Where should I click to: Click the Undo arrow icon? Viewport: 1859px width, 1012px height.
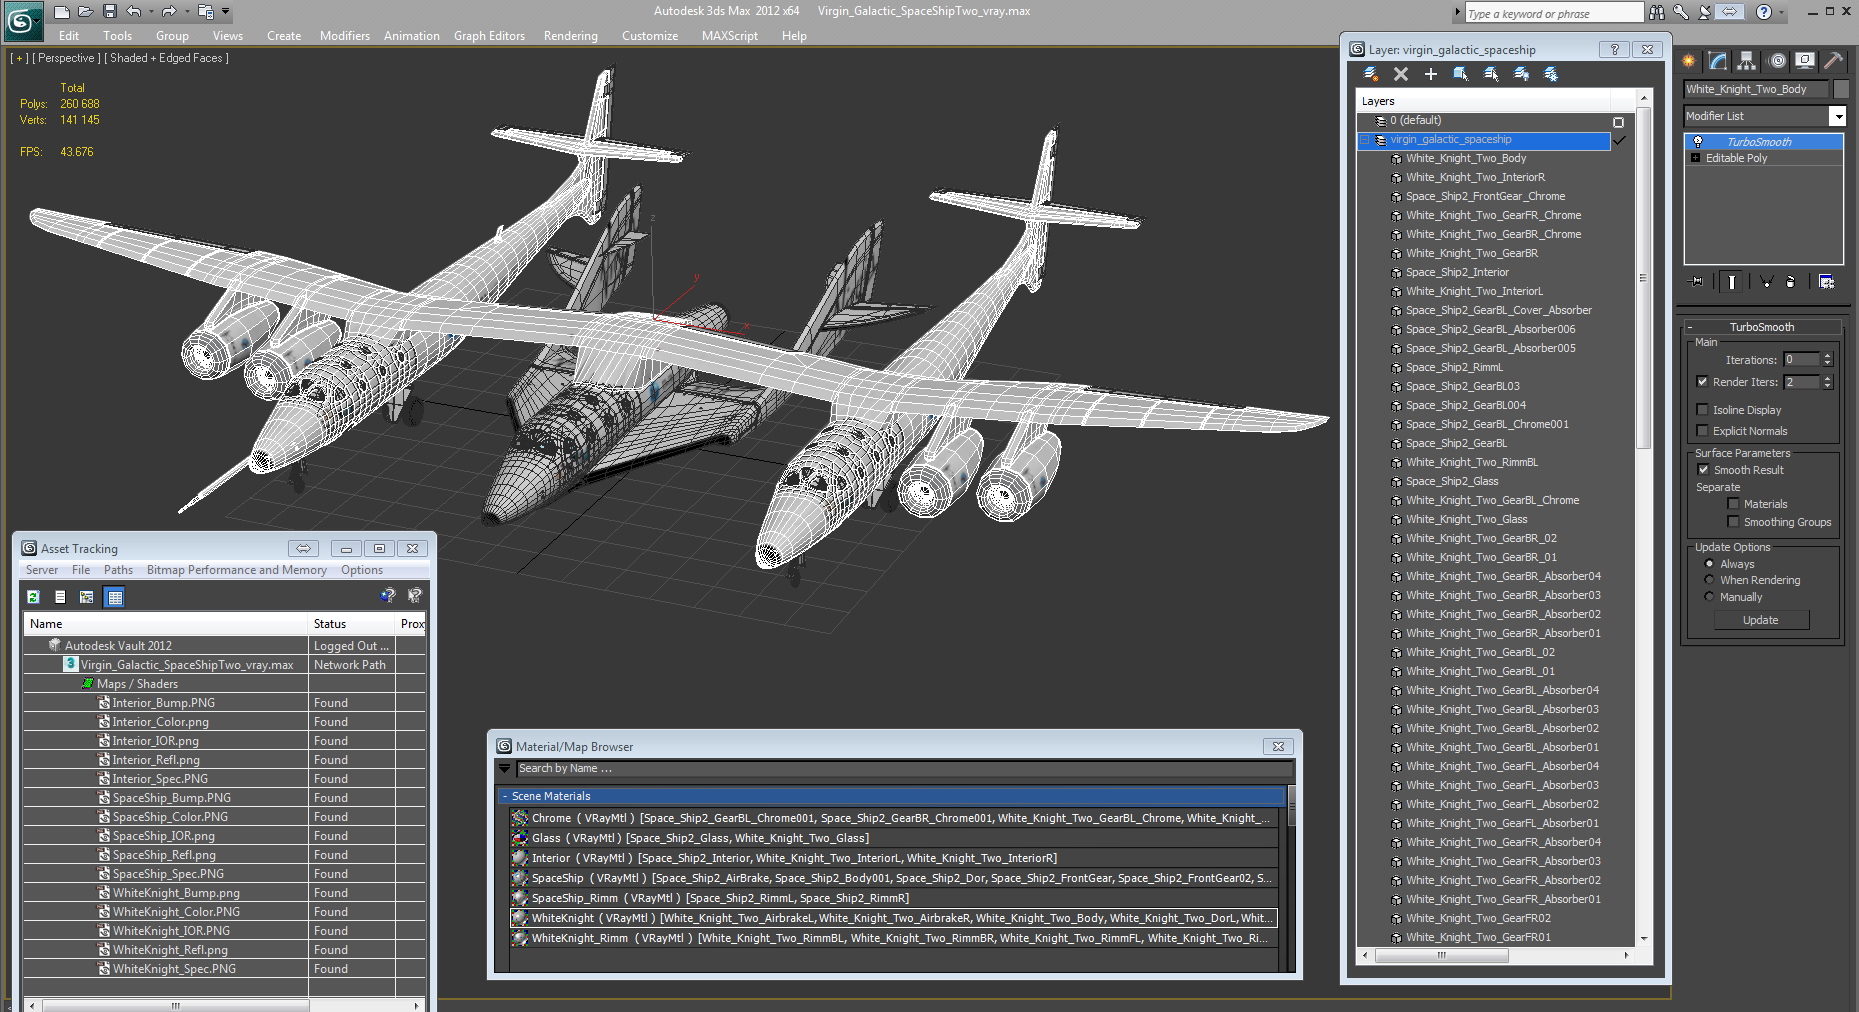click(133, 12)
